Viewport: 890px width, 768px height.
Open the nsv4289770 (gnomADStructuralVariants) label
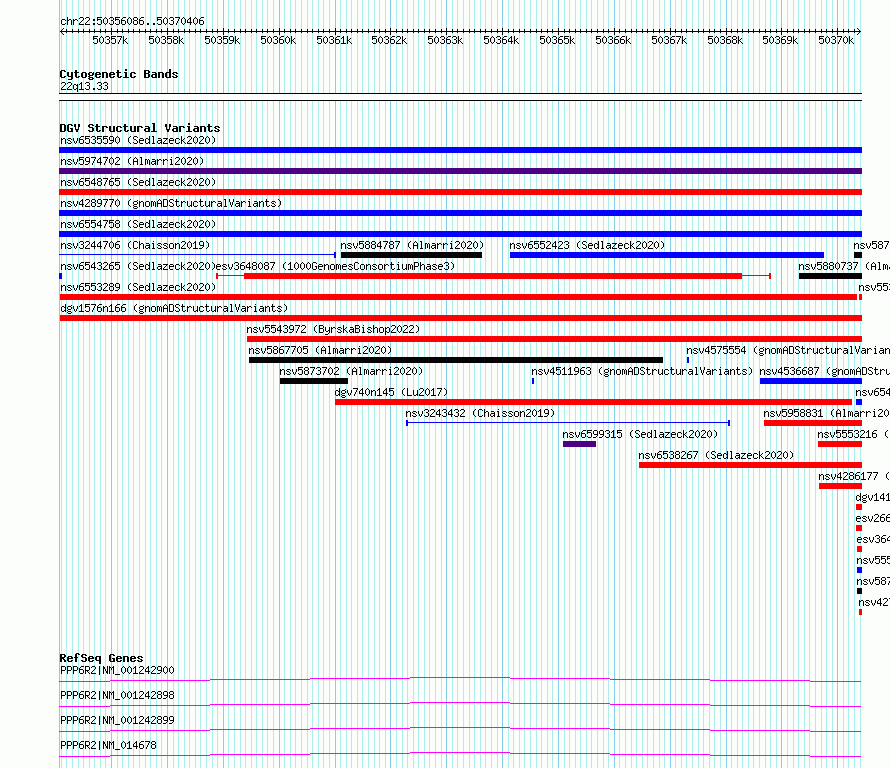[171, 203]
